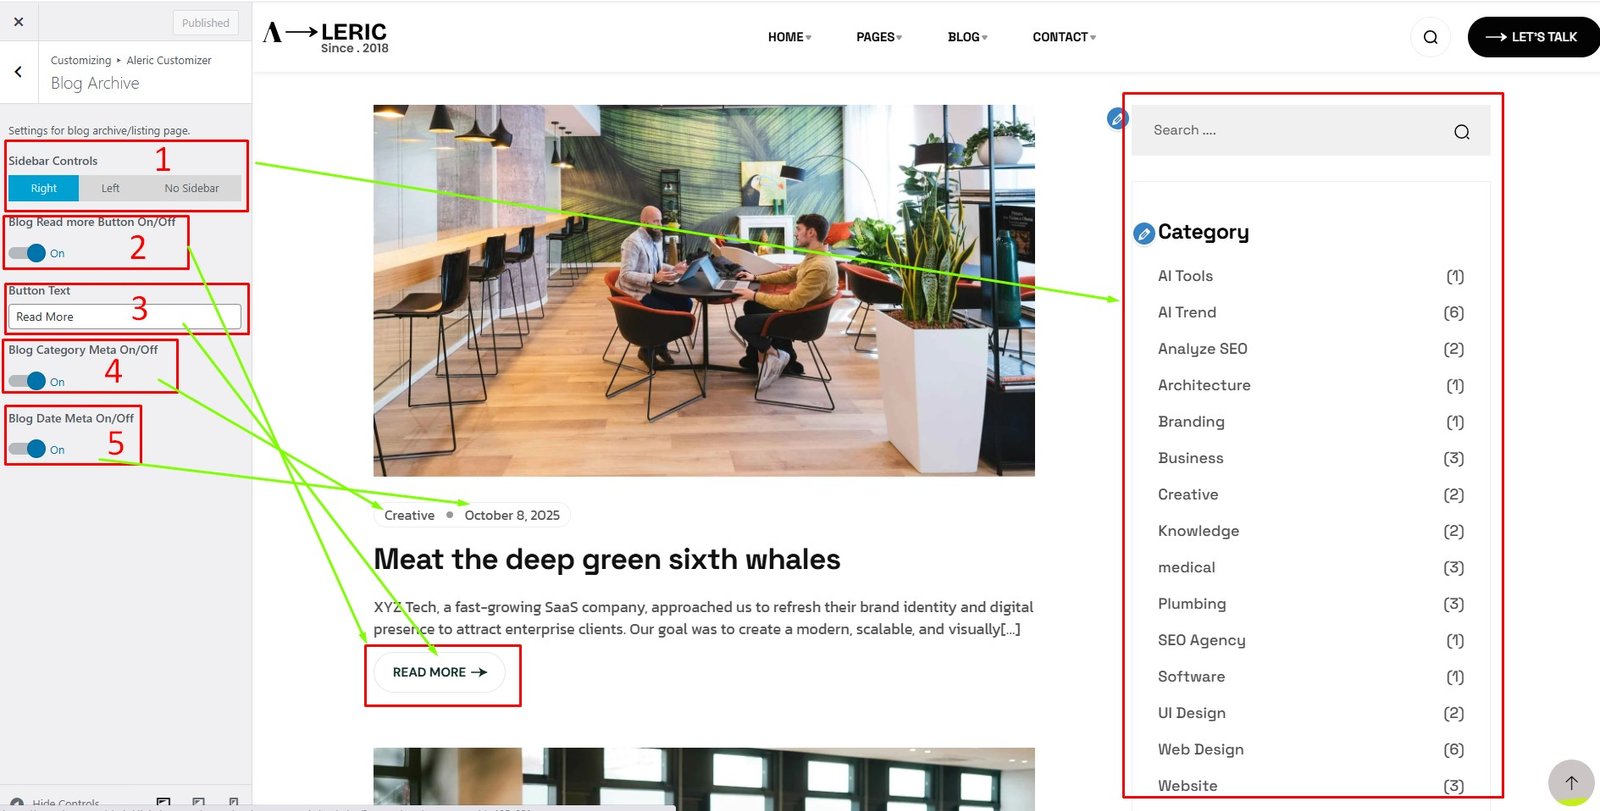Open the CONTACT navigation menu

tap(1063, 37)
